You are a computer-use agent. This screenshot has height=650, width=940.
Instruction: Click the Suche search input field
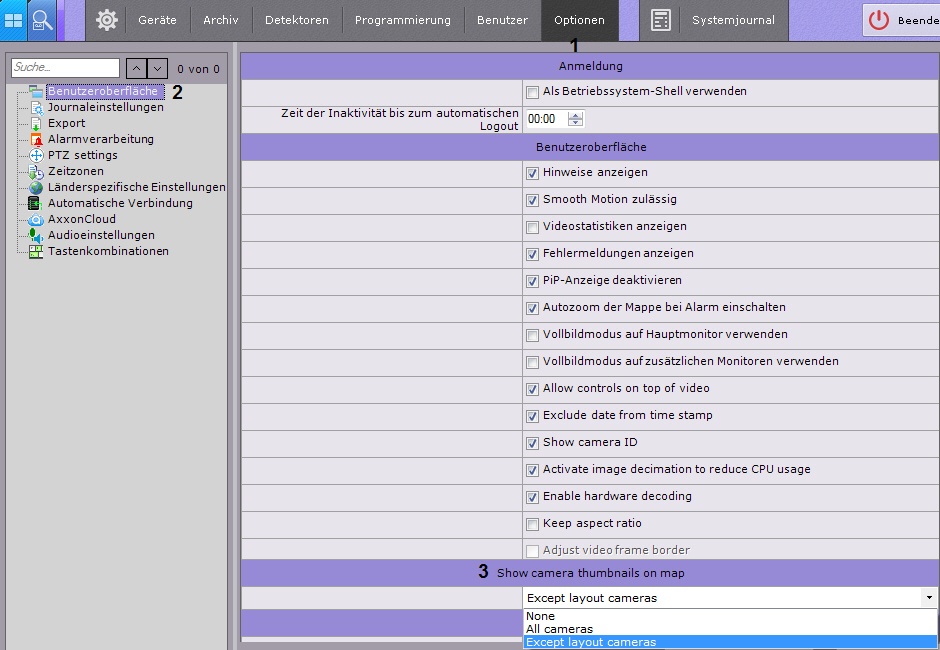65,68
